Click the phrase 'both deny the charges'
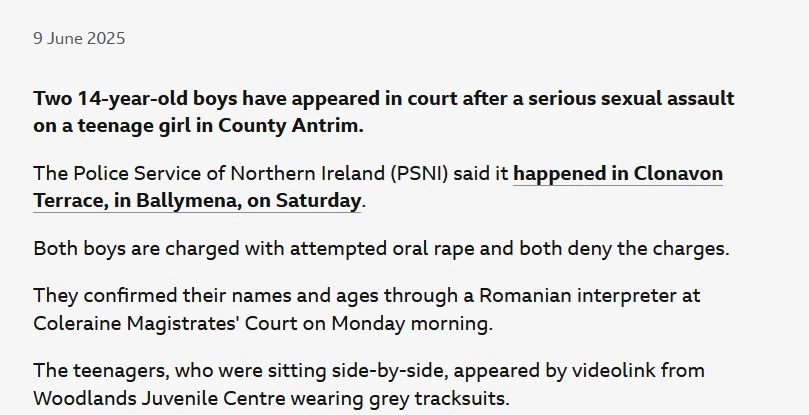This screenshot has width=809, height=415. [x=624, y=249]
